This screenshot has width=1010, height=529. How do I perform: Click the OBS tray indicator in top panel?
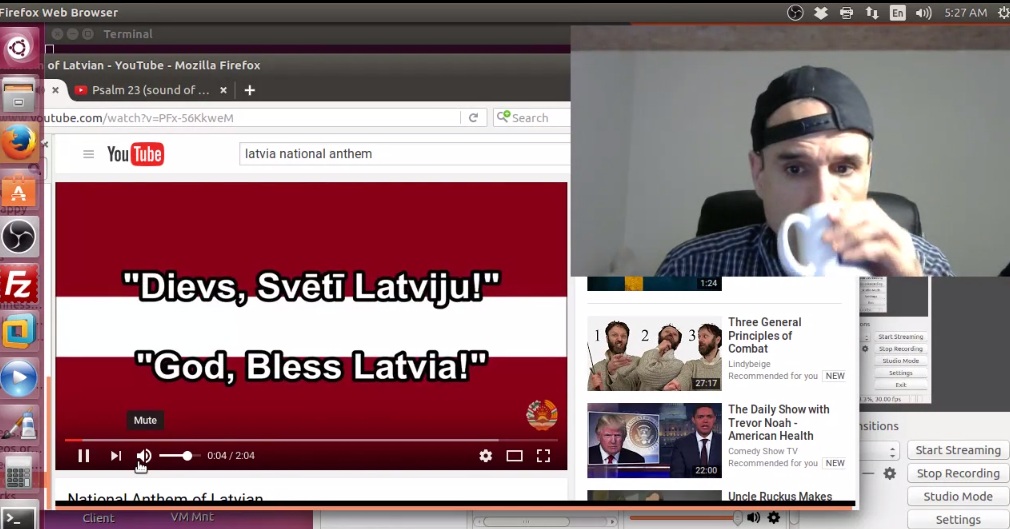pos(796,12)
